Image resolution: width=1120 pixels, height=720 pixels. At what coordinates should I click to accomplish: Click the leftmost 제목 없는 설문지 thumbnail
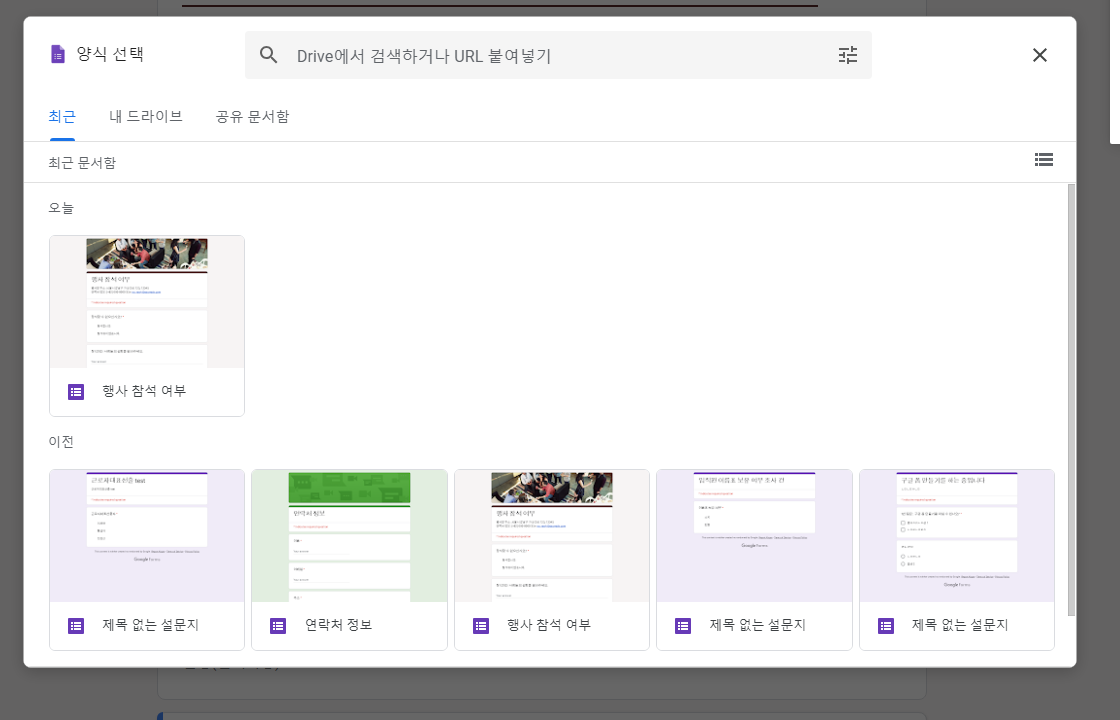tap(147, 535)
